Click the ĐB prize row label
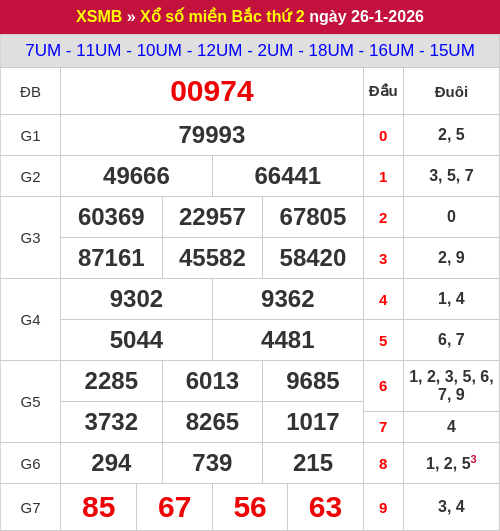 click(30, 92)
